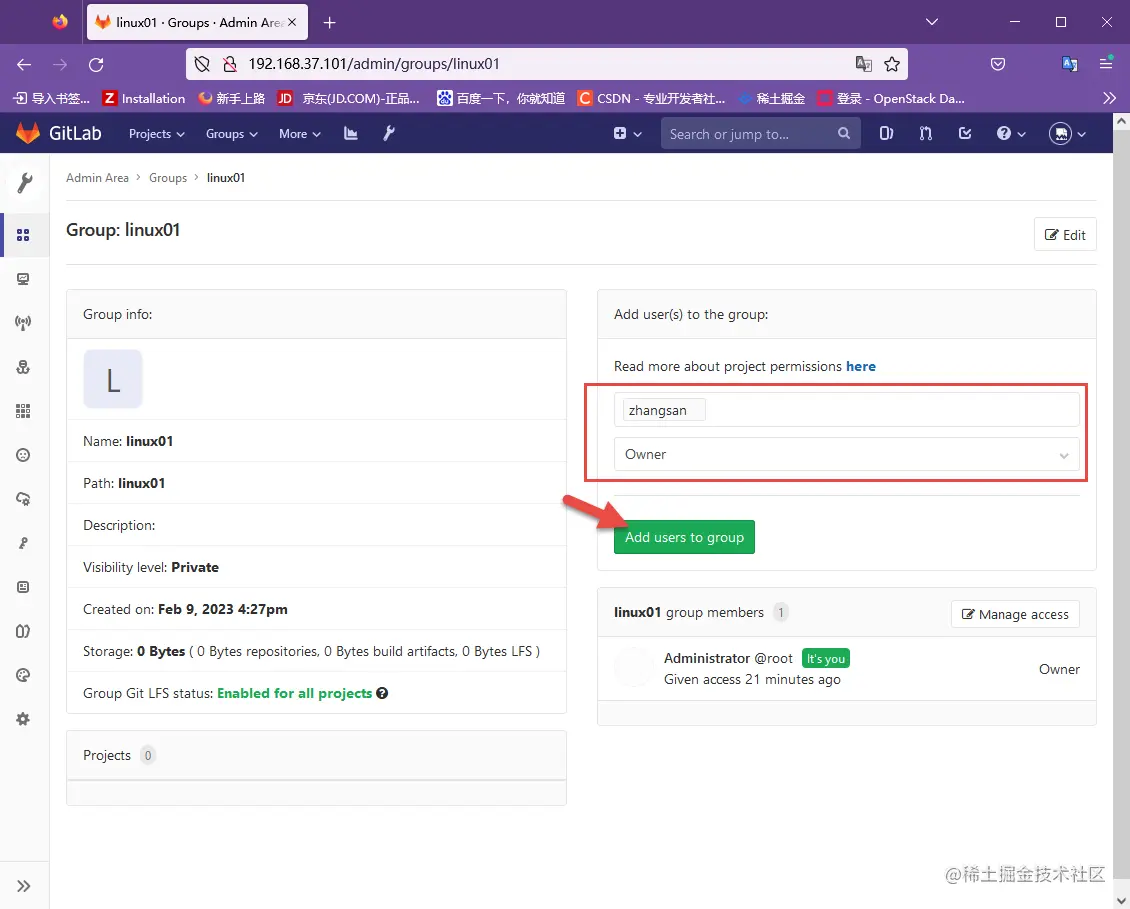Viewport: 1130px width, 909px height.
Task: Close the linux01 Groups tab
Action: pyautogui.click(x=292, y=22)
